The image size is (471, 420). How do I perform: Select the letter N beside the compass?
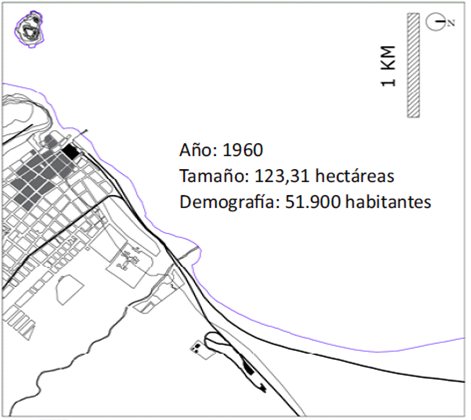click(x=451, y=23)
